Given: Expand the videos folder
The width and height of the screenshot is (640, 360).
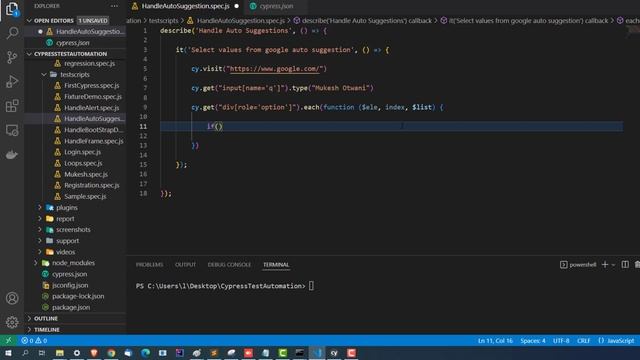Looking at the screenshot, I should (40, 252).
